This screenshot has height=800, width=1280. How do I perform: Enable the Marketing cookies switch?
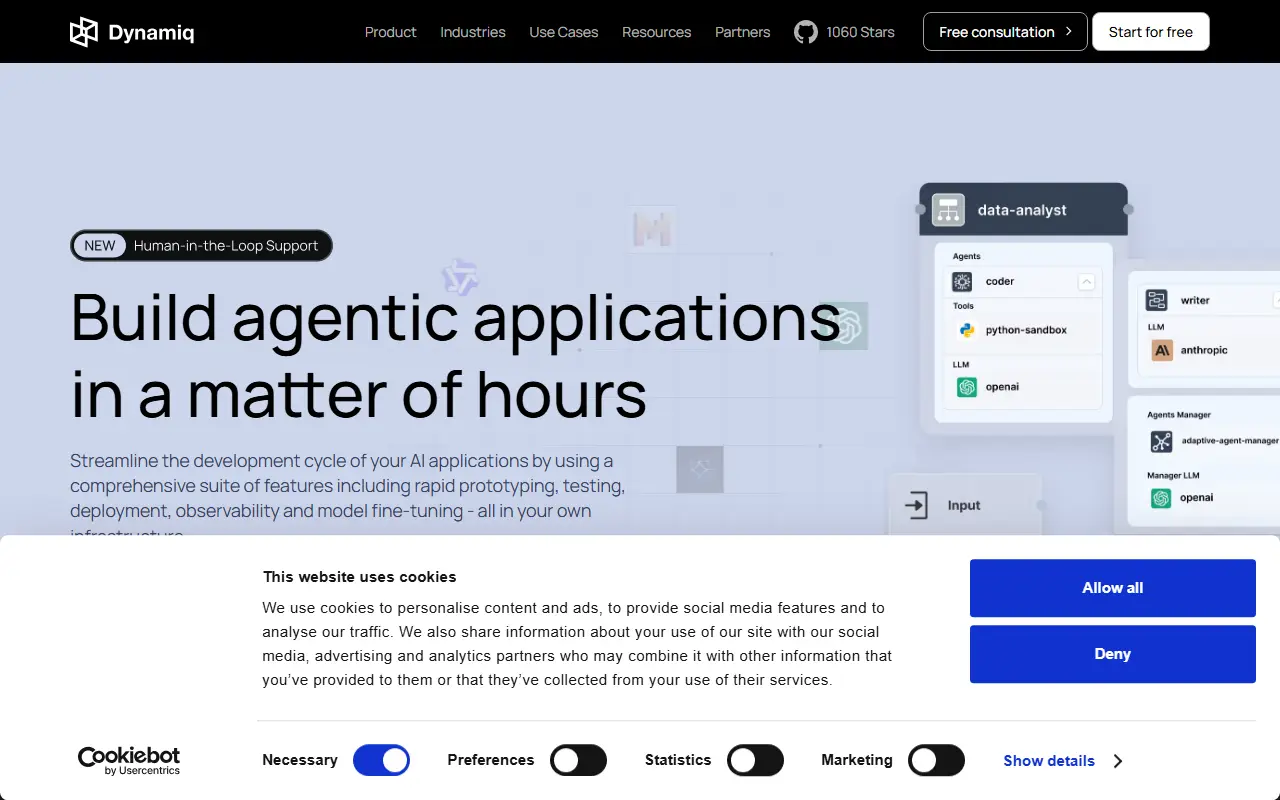pos(936,761)
